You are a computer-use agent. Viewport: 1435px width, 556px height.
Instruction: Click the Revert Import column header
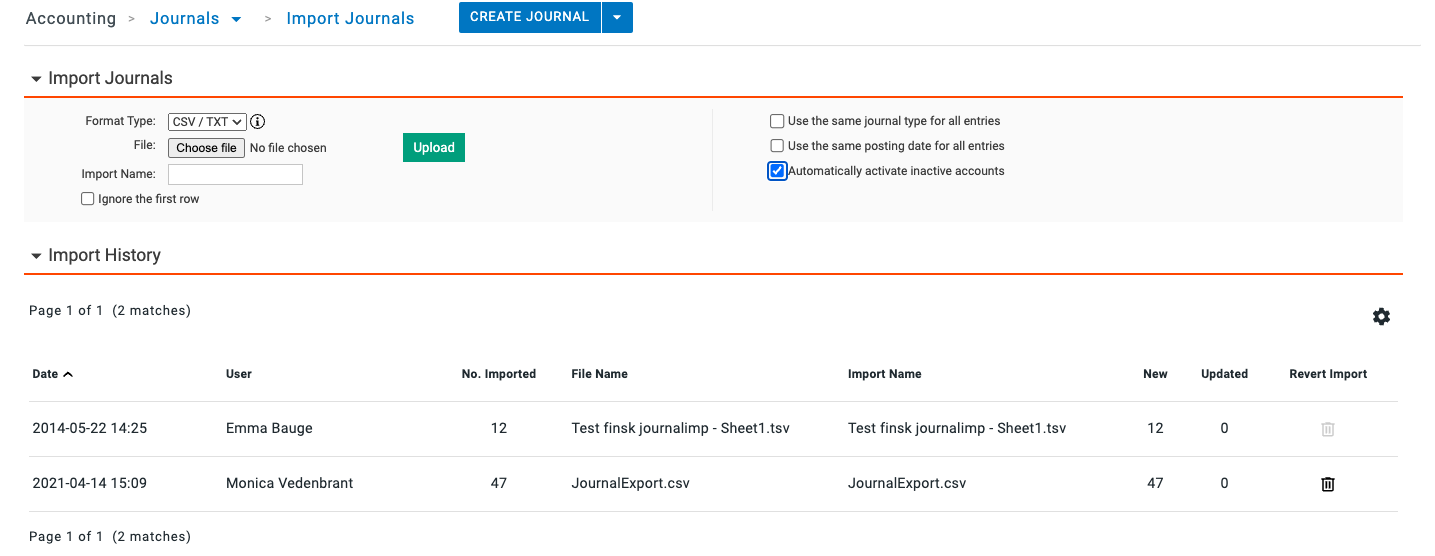[x=1328, y=374]
